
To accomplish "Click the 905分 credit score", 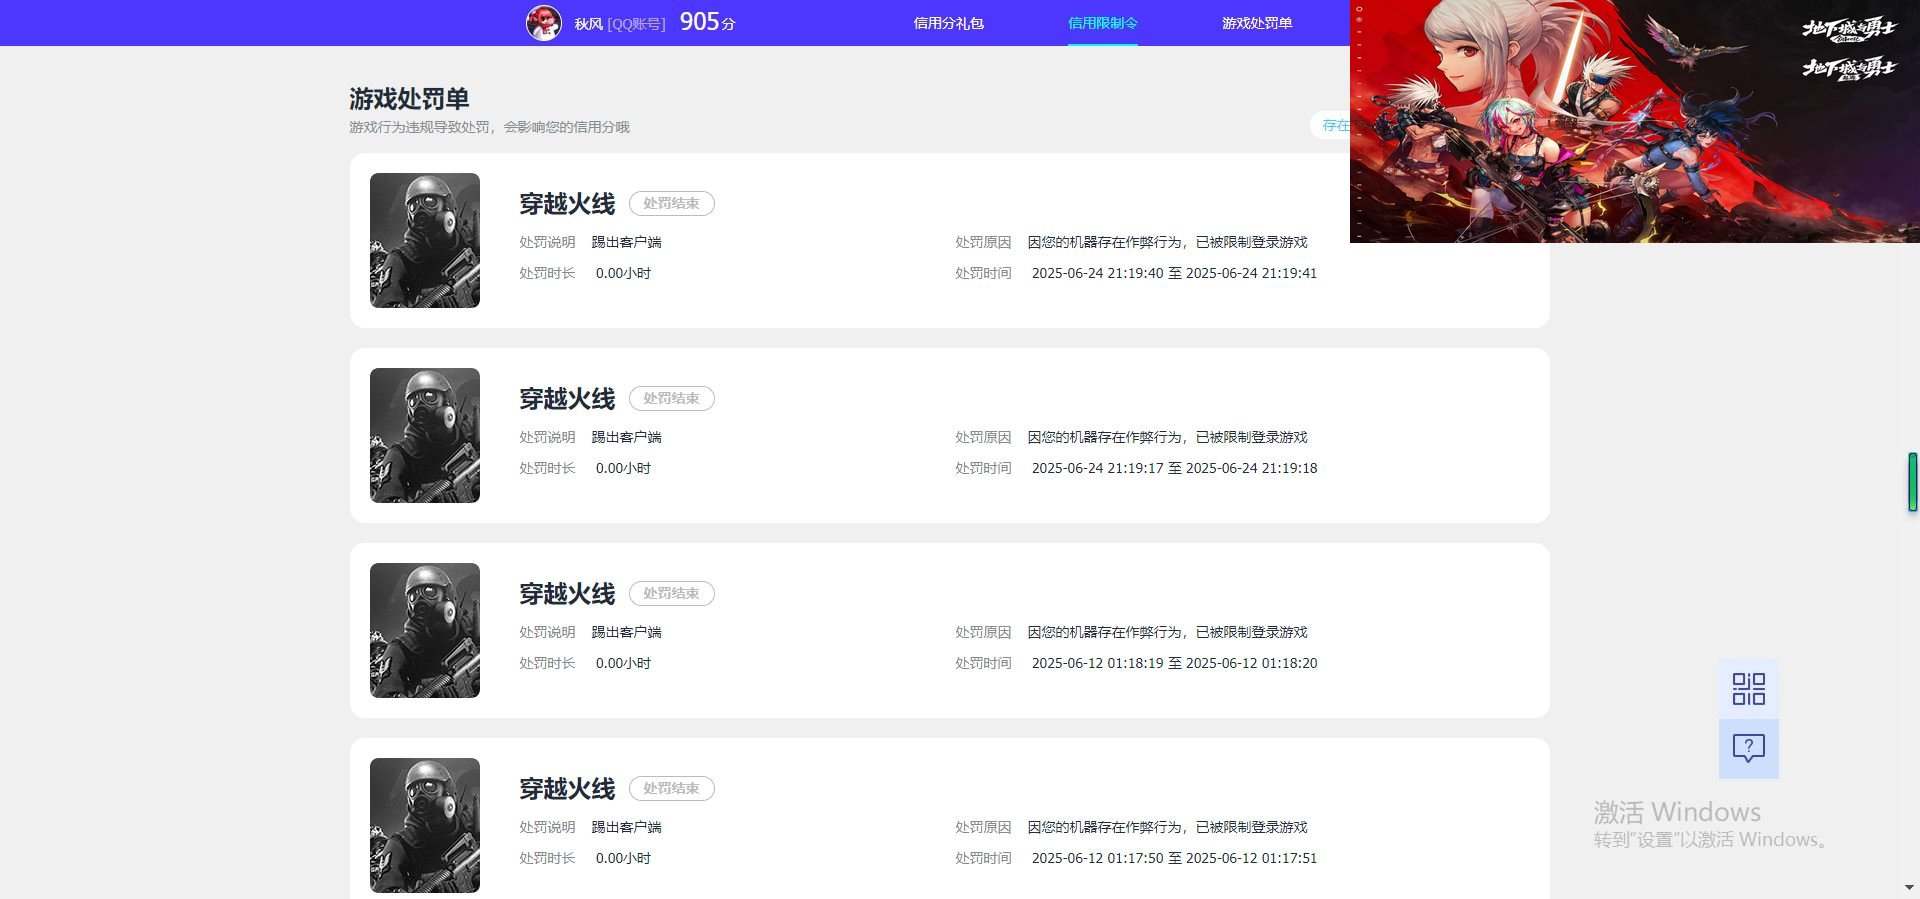I will pyautogui.click(x=707, y=22).
